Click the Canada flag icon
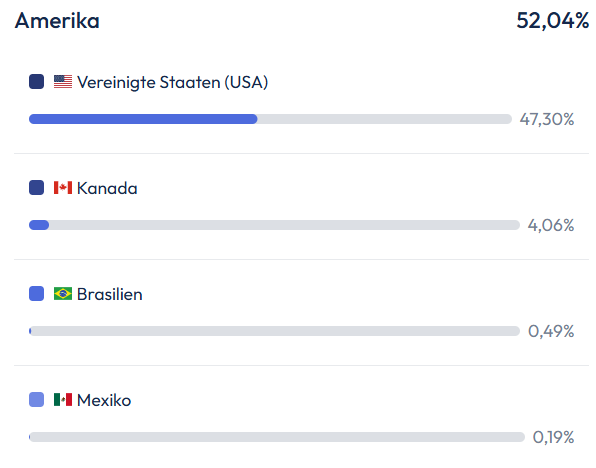Image resolution: width=596 pixels, height=468 pixels. 63,188
